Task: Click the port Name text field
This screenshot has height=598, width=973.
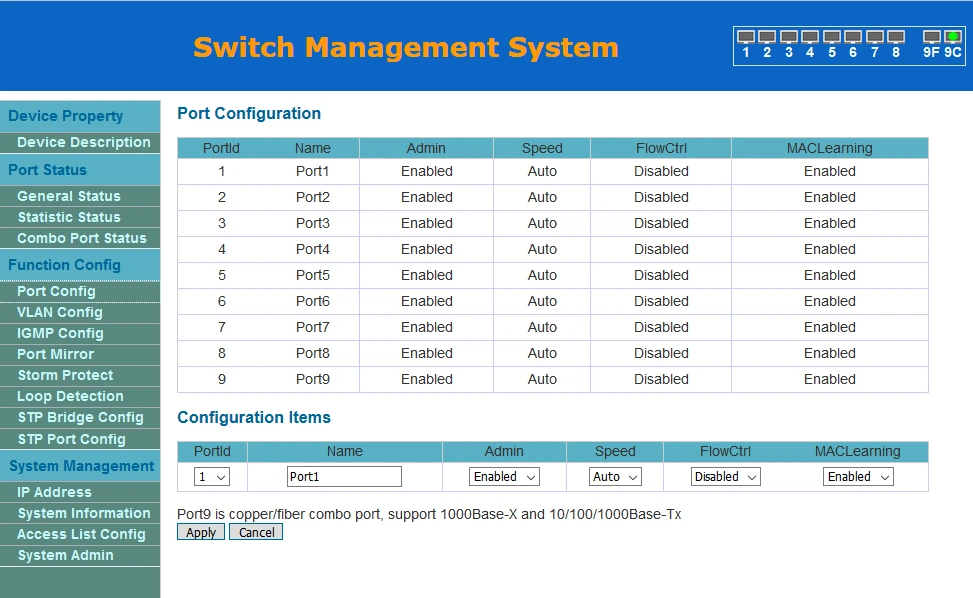Action: pos(344,477)
